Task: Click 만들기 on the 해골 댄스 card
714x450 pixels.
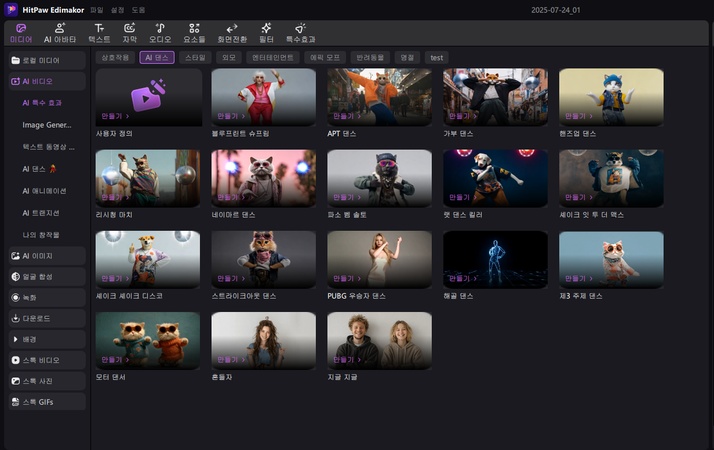Action: [462, 278]
